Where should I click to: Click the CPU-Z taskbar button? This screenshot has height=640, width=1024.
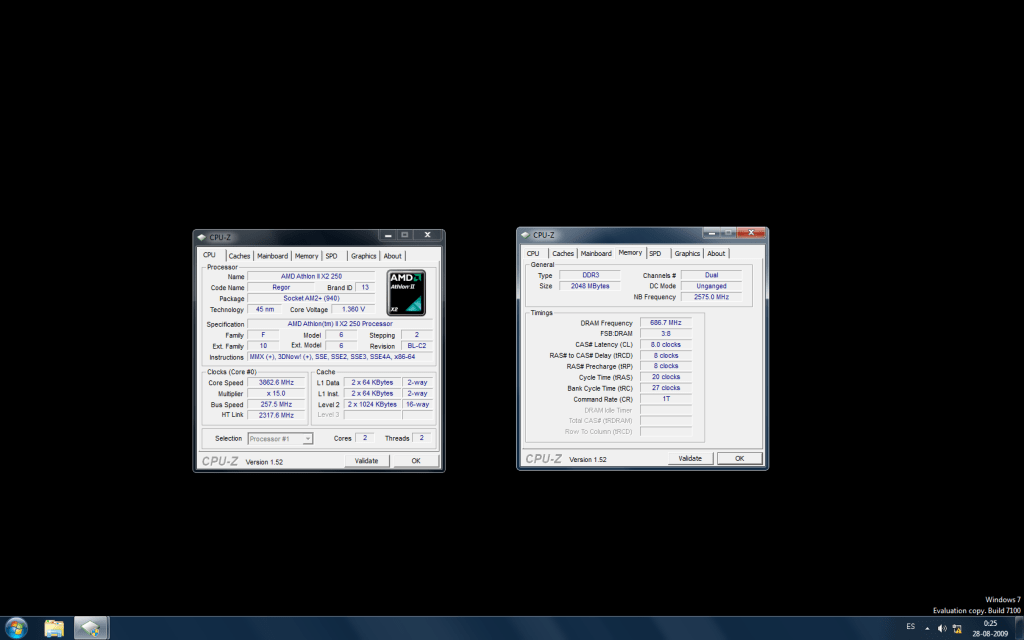[x=91, y=628]
